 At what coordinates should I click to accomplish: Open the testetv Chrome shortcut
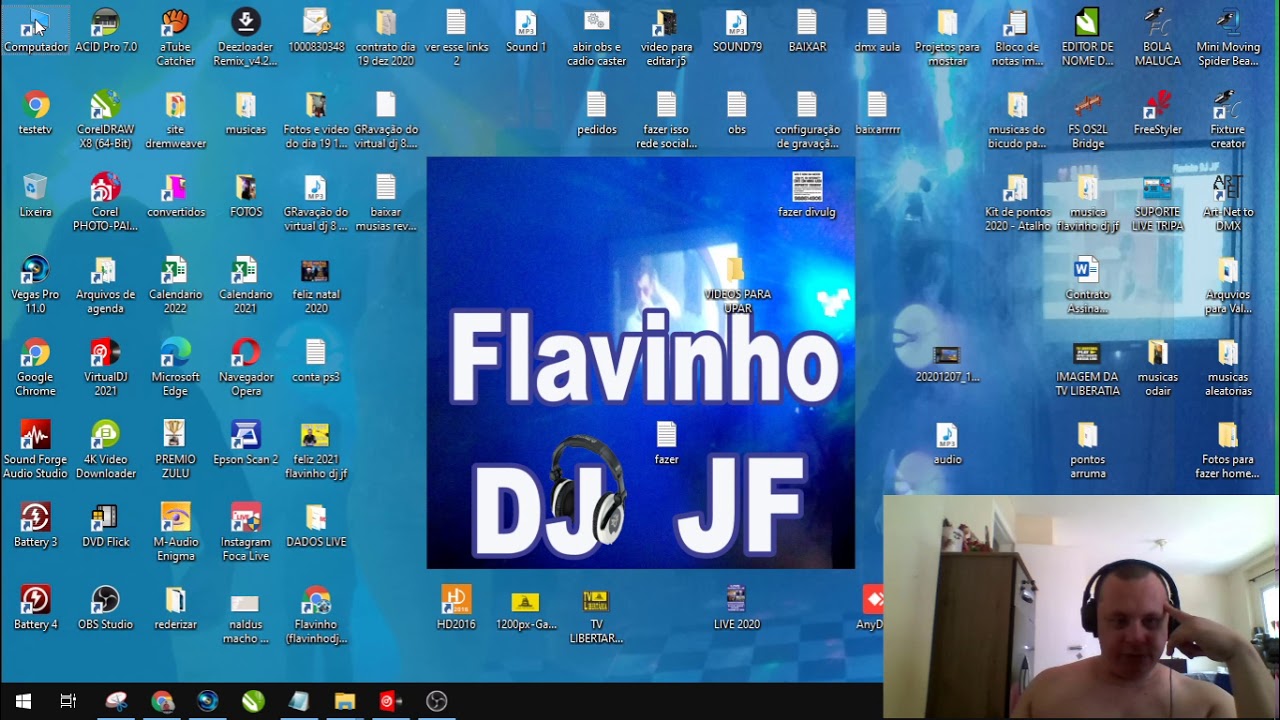point(35,112)
